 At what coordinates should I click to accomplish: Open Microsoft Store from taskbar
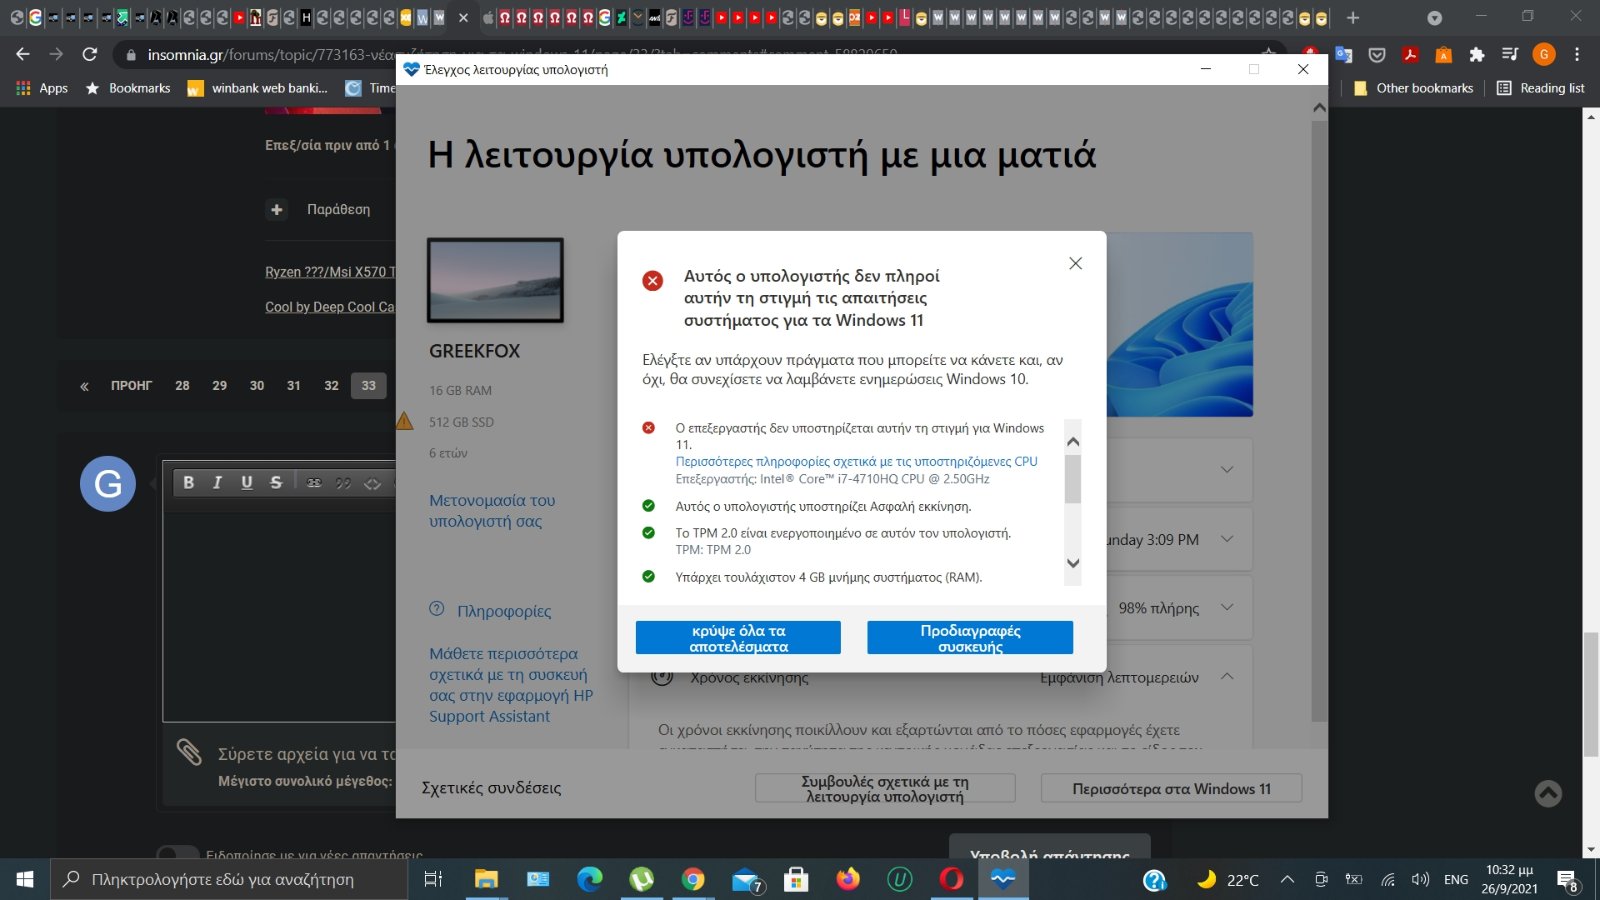(796, 879)
